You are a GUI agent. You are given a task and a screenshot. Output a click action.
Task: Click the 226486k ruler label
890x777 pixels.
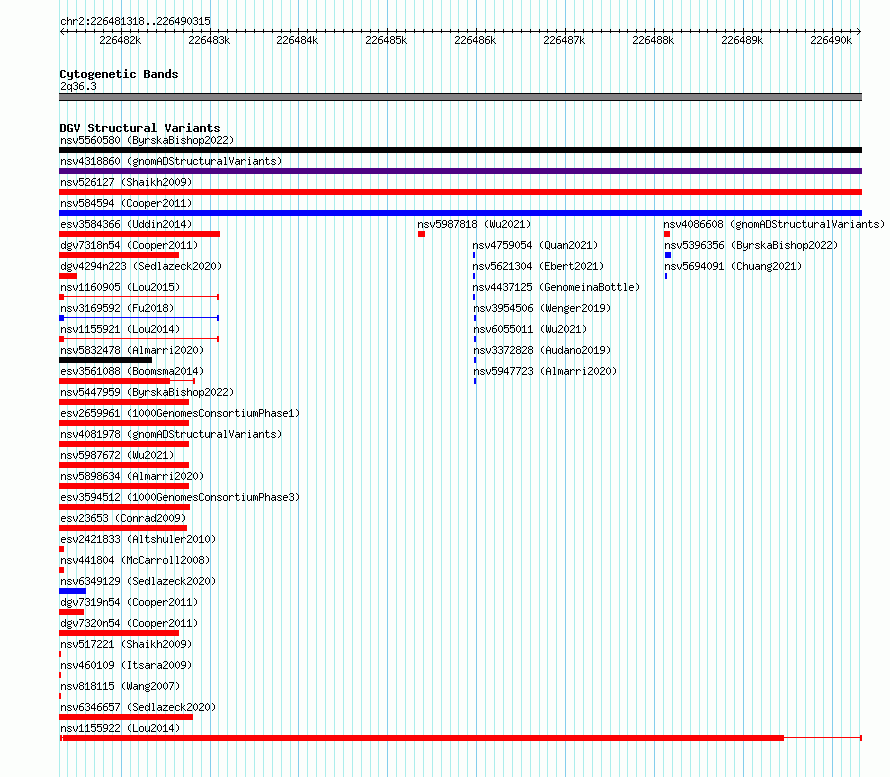tap(475, 40)
